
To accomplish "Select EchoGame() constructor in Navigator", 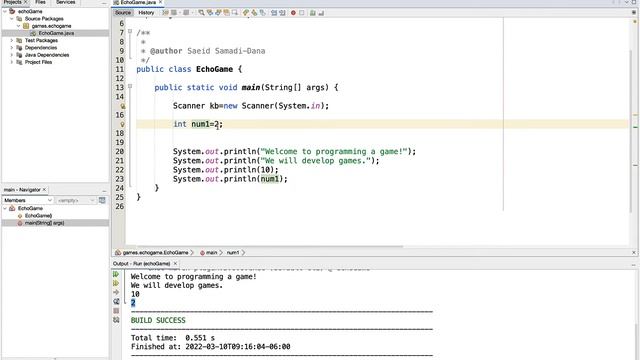I will point(38,216).
